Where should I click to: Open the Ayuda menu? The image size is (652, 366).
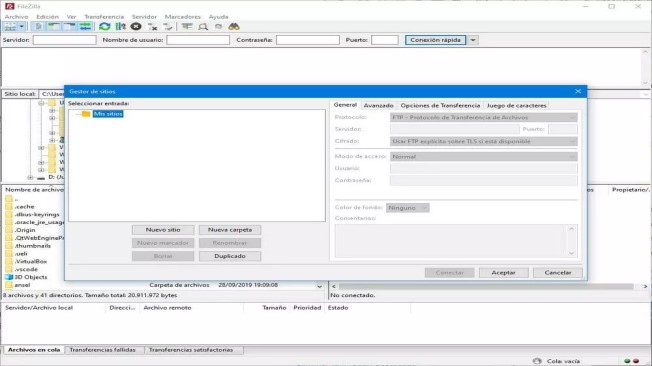(218, 17)
